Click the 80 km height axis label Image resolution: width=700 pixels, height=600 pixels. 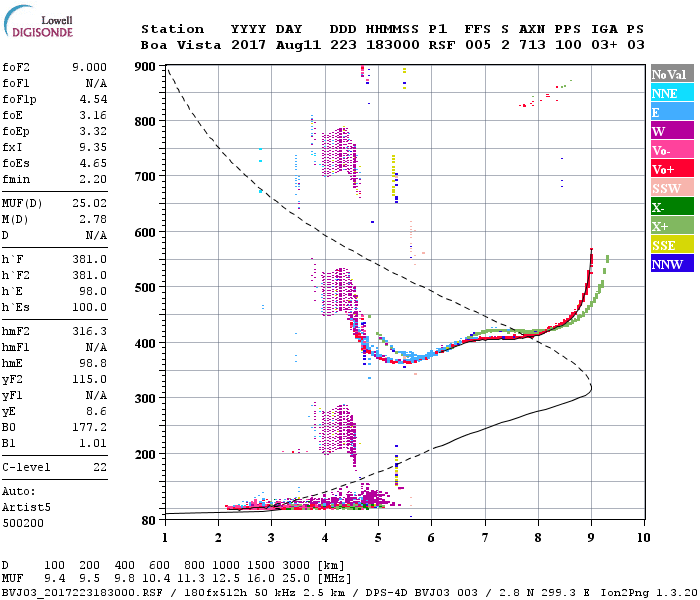click(x=148, y=521)
